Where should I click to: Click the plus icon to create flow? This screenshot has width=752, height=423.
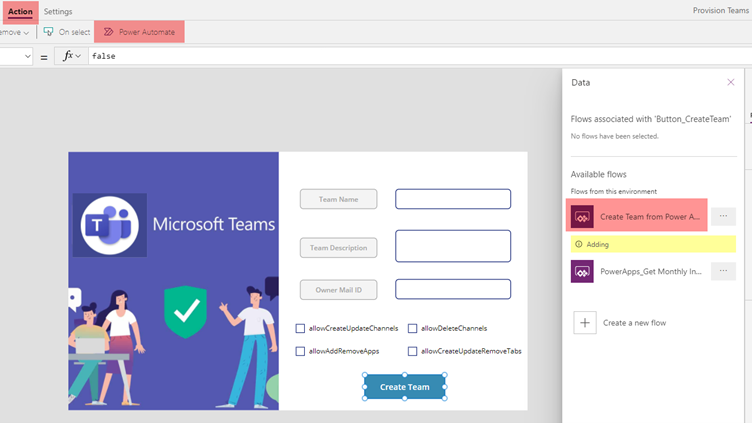pos(585,323)
